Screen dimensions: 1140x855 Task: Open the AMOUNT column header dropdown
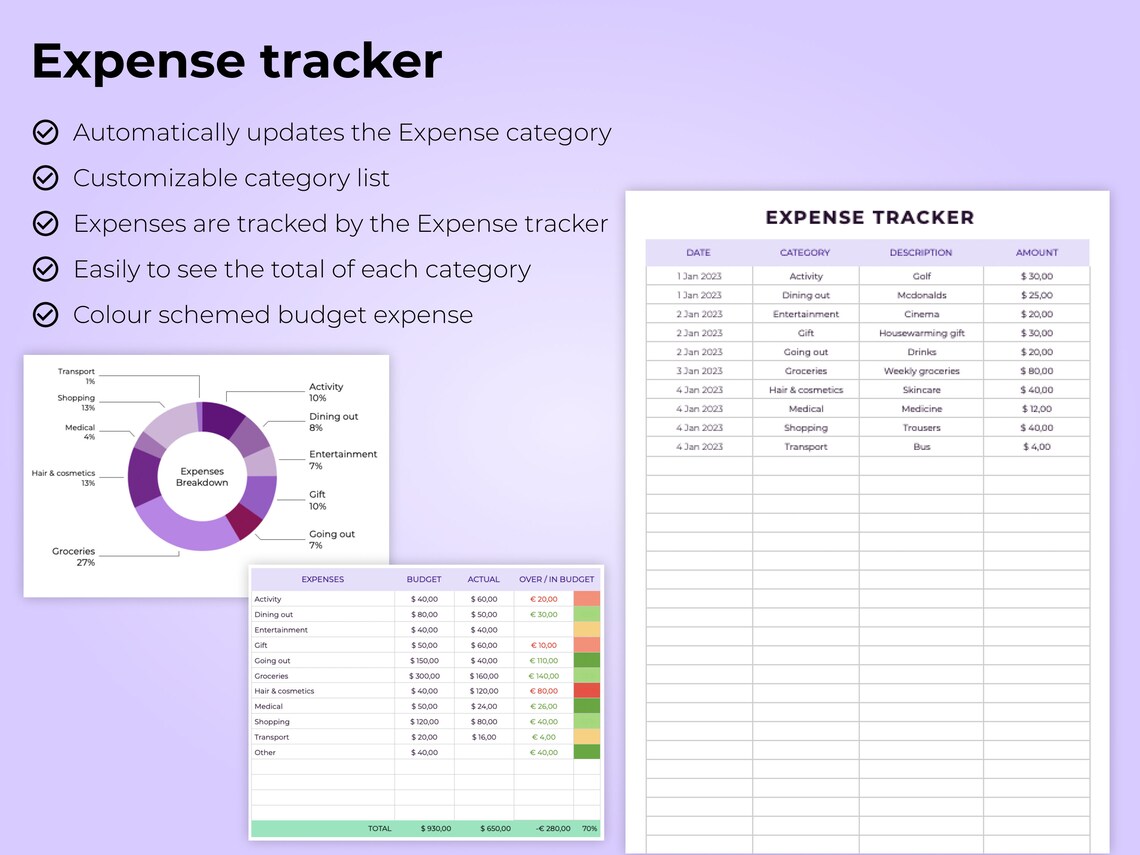click(1037, 253)
